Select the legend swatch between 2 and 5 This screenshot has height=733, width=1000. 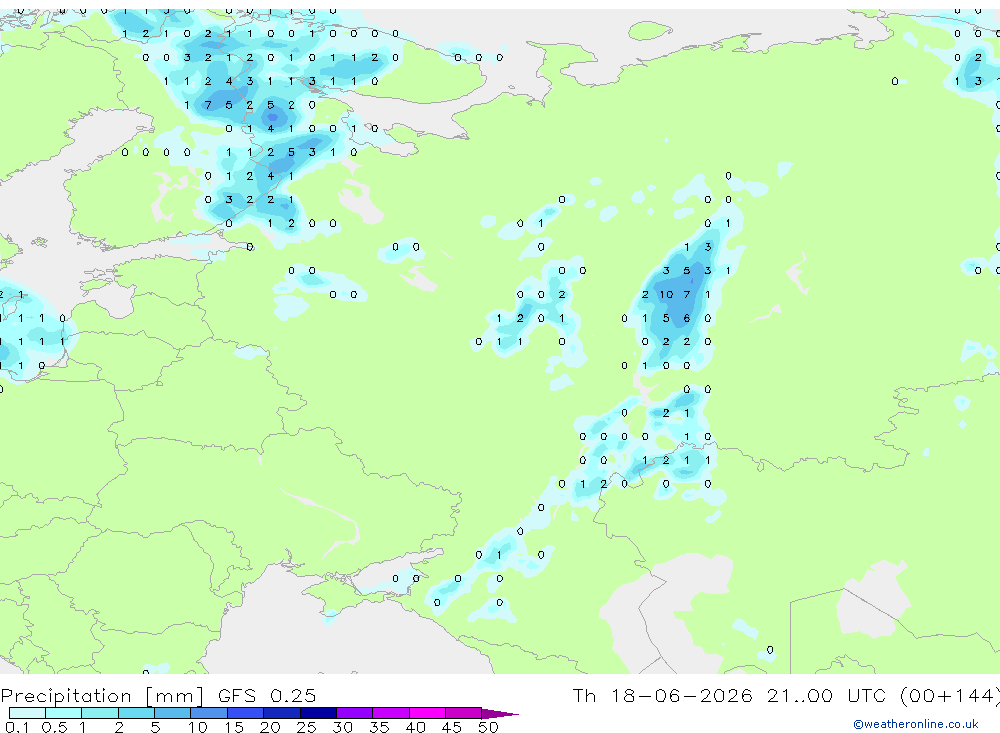pos(136,713)
